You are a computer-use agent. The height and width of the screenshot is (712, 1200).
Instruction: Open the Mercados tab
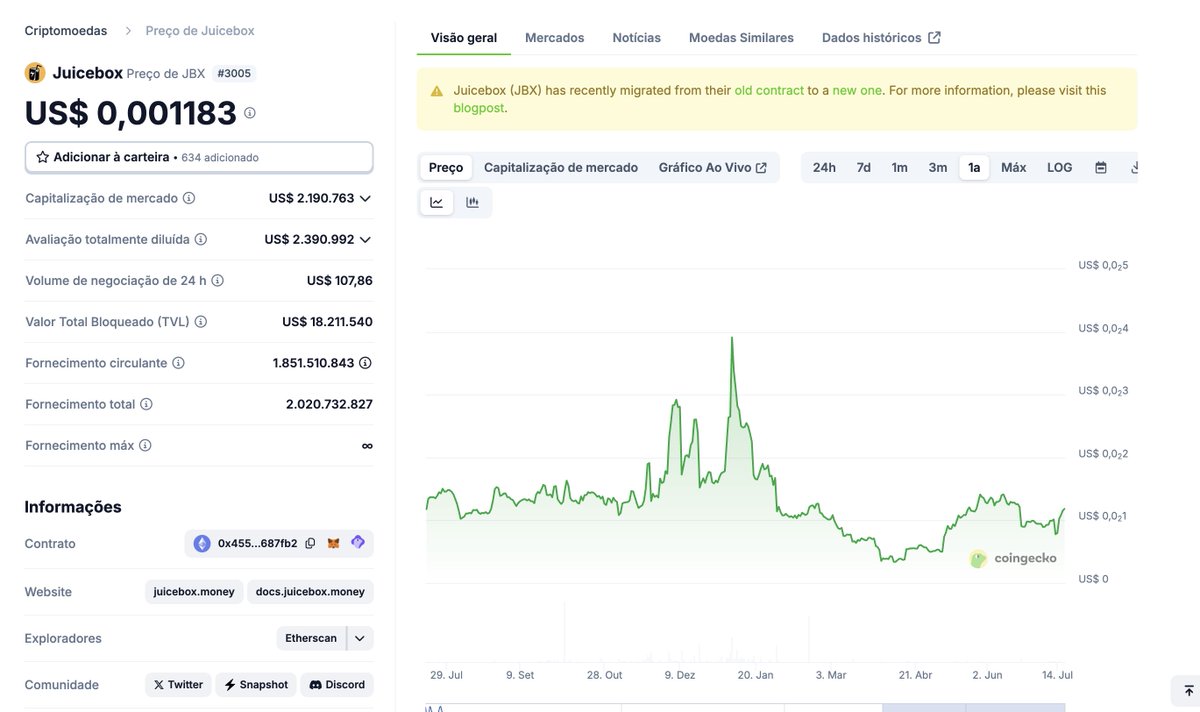point(555,38)
